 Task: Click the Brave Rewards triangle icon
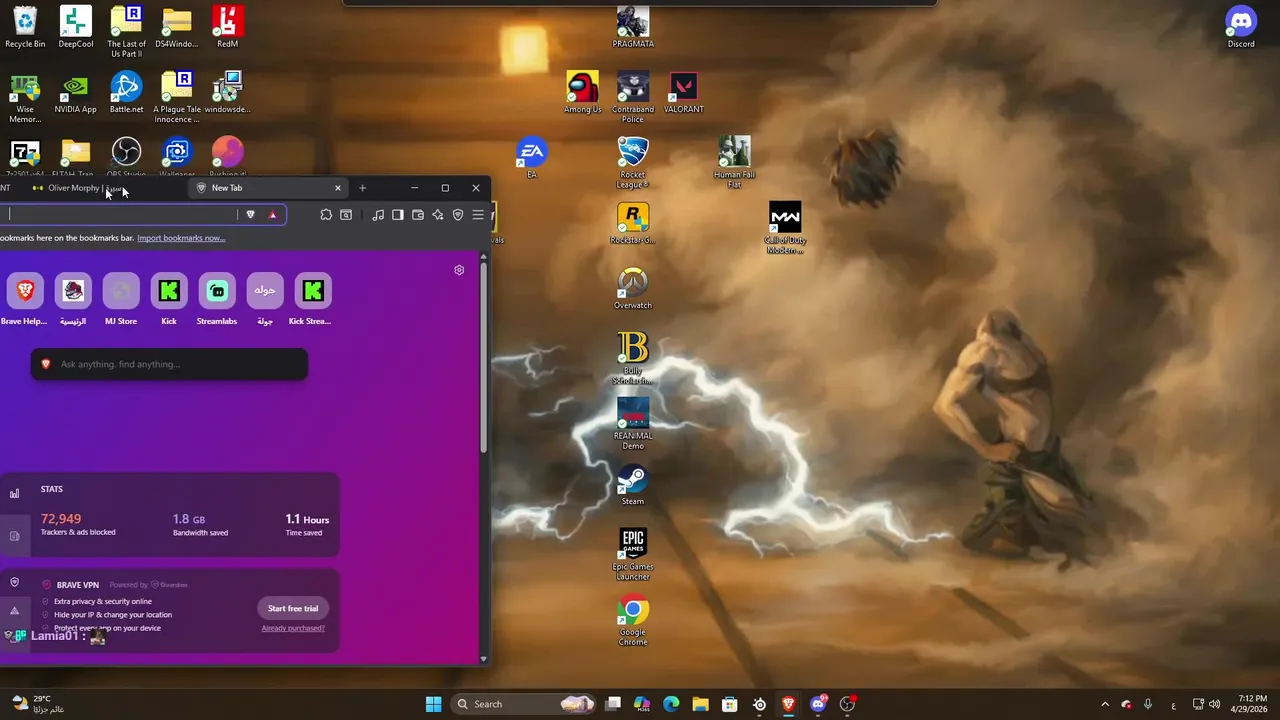click(x=272, y=214)
